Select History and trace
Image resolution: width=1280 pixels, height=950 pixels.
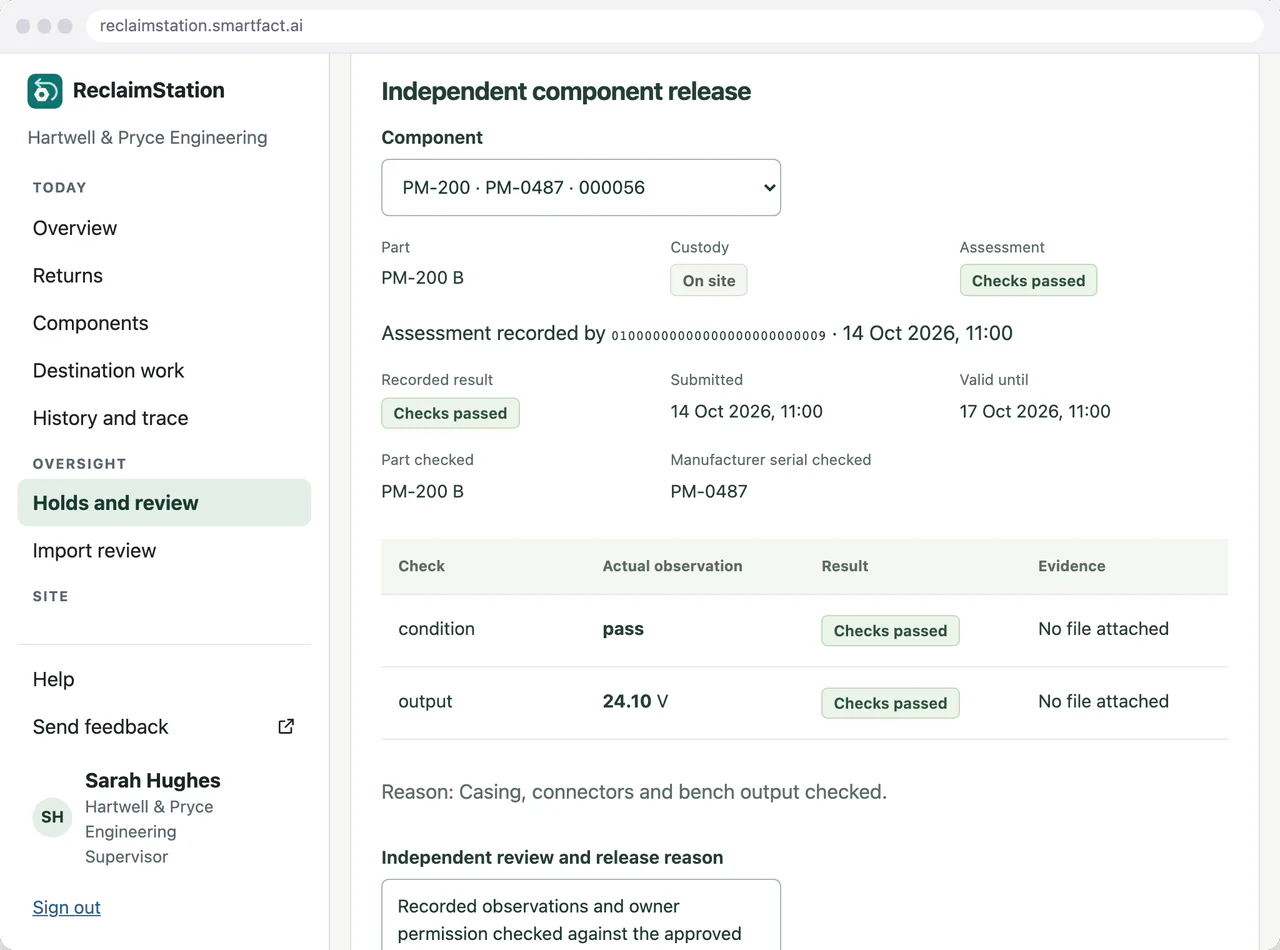[111, 418]
